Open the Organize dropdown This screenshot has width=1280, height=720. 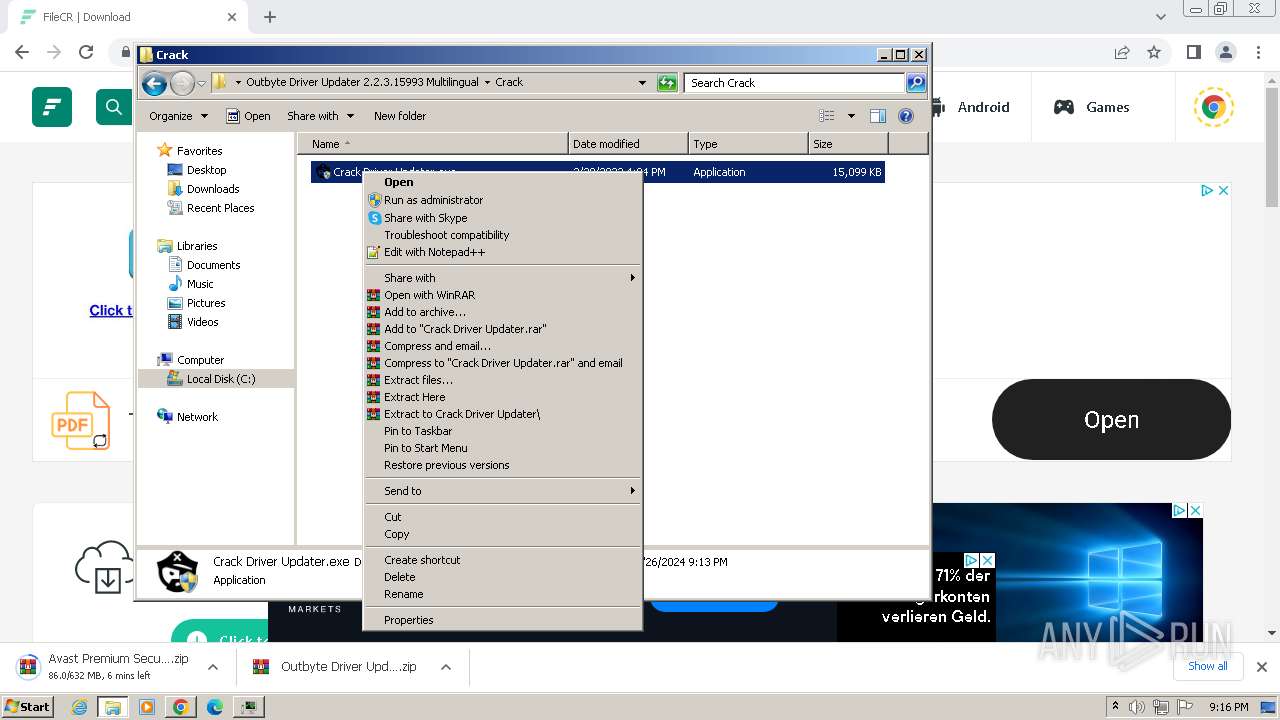pyautogui.click(x=178, y=116)
